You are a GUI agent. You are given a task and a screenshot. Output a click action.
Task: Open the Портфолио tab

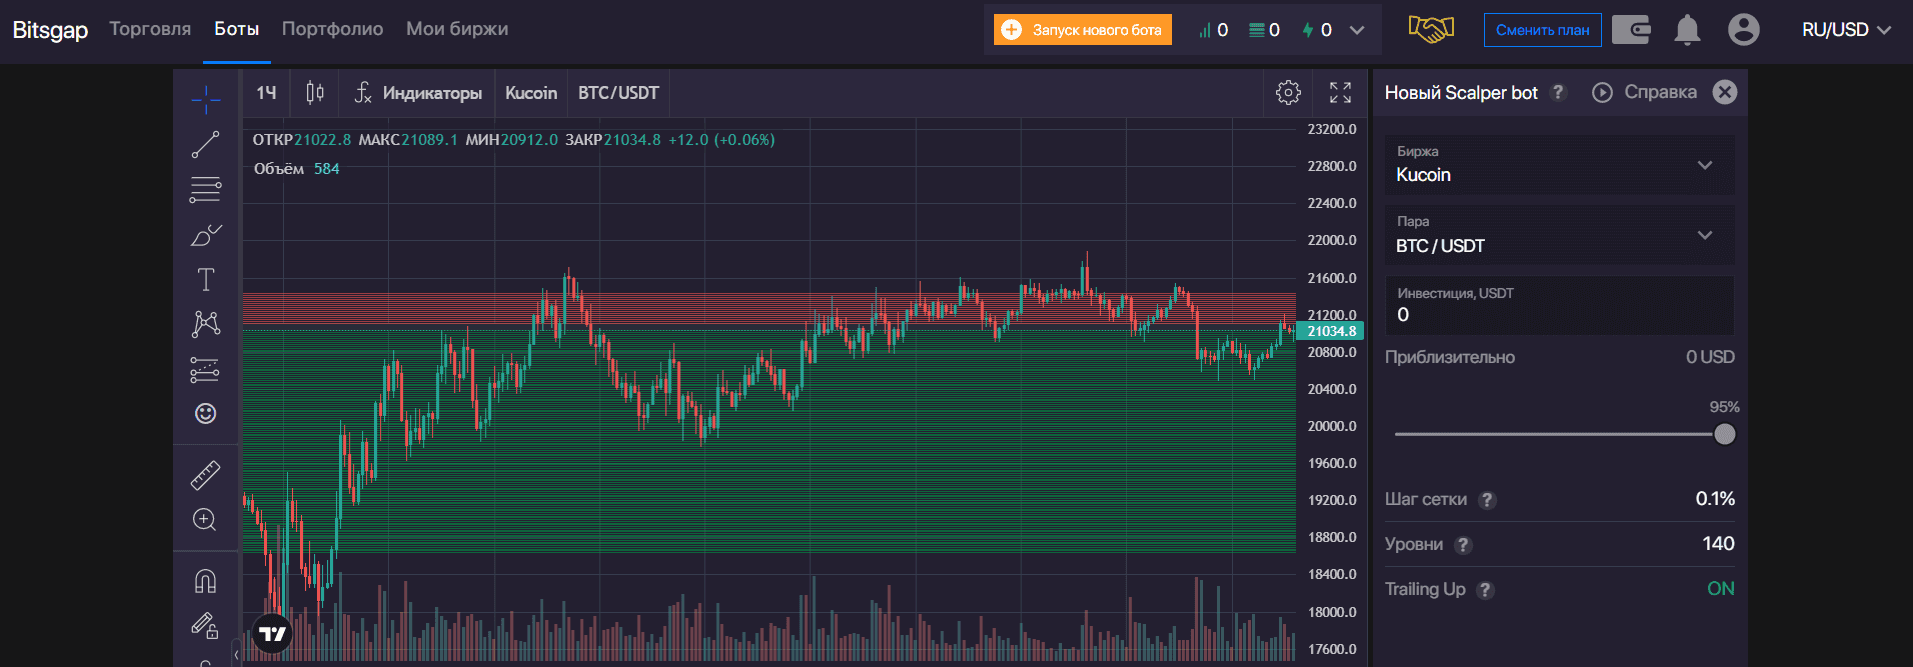point(333,29)
